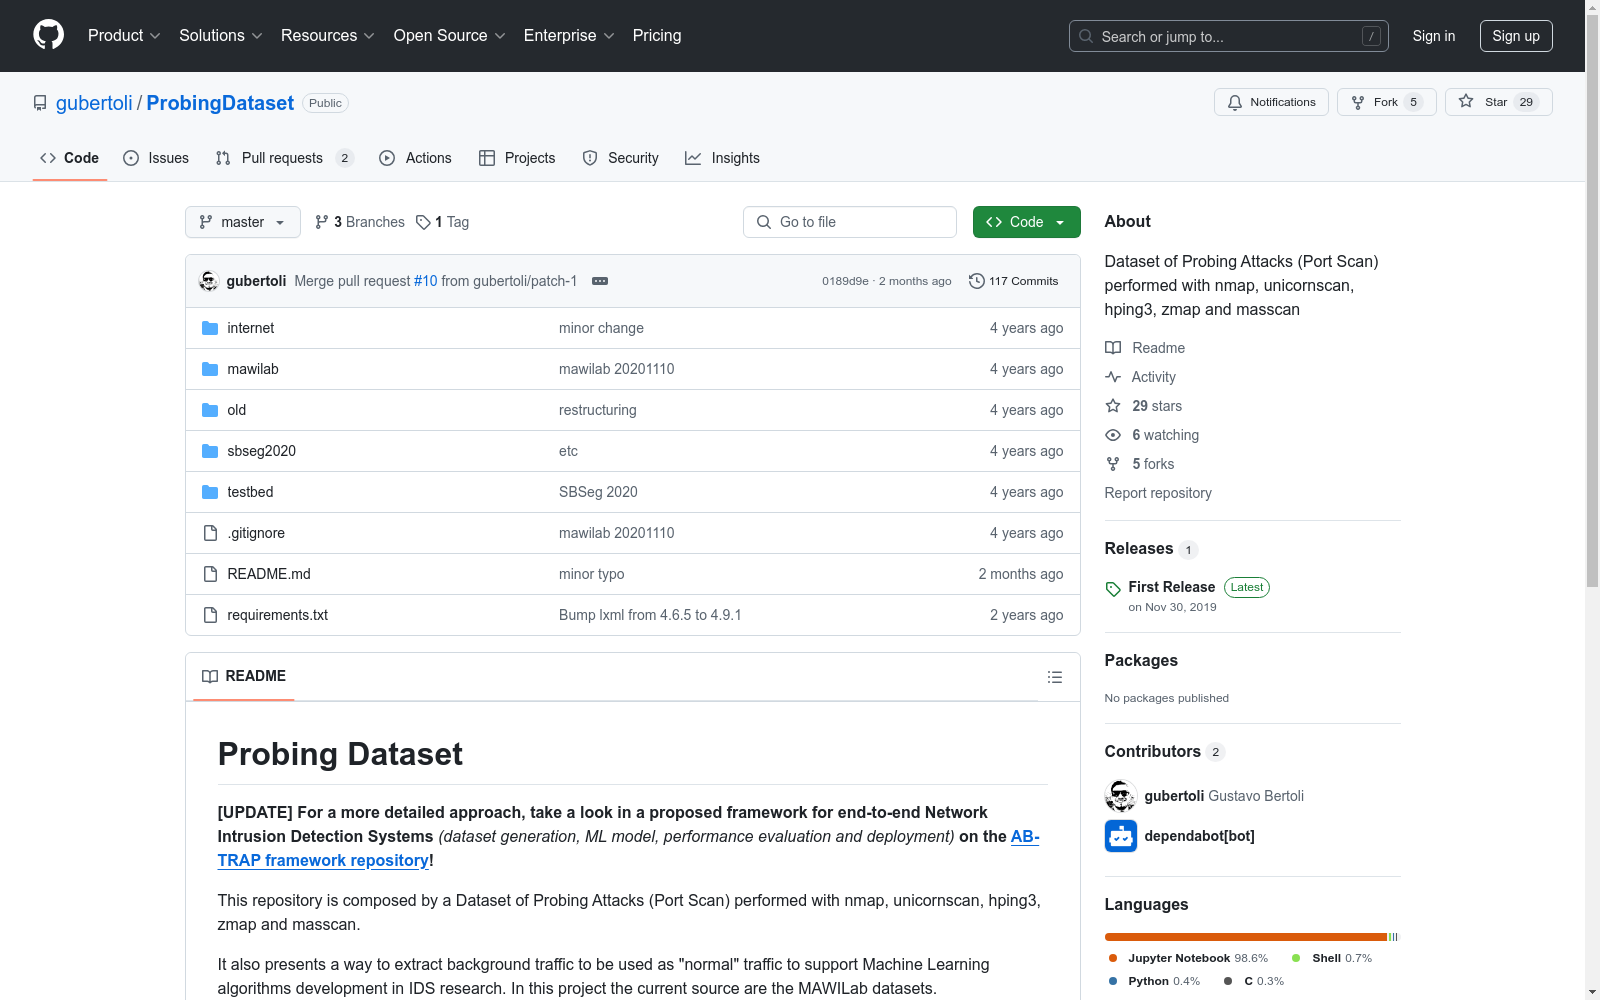
Task: Click the old folder icon
Action: (210, 410)
